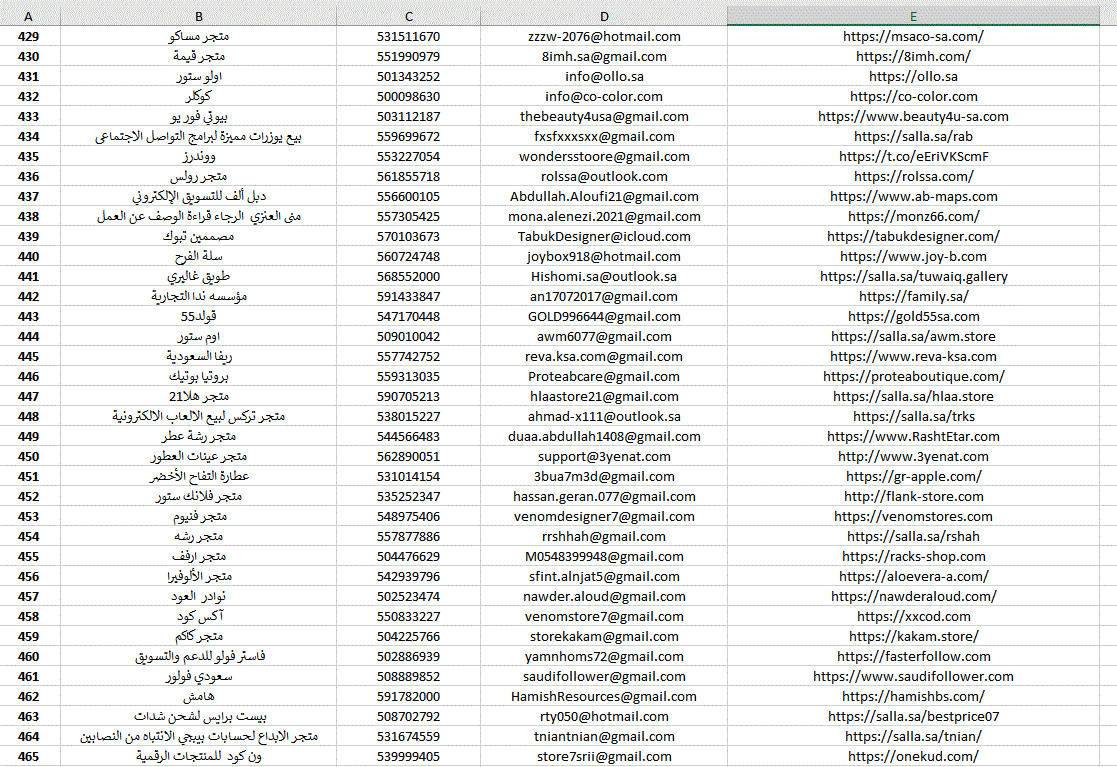Select cell awm6077@gmail.com
The image size is (1117, 767).
tap(604, 335)
